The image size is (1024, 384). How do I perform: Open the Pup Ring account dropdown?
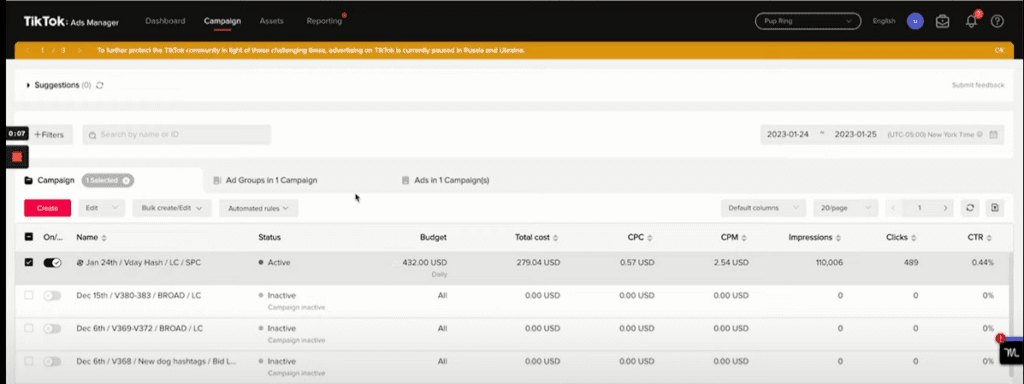click(808, 21)
